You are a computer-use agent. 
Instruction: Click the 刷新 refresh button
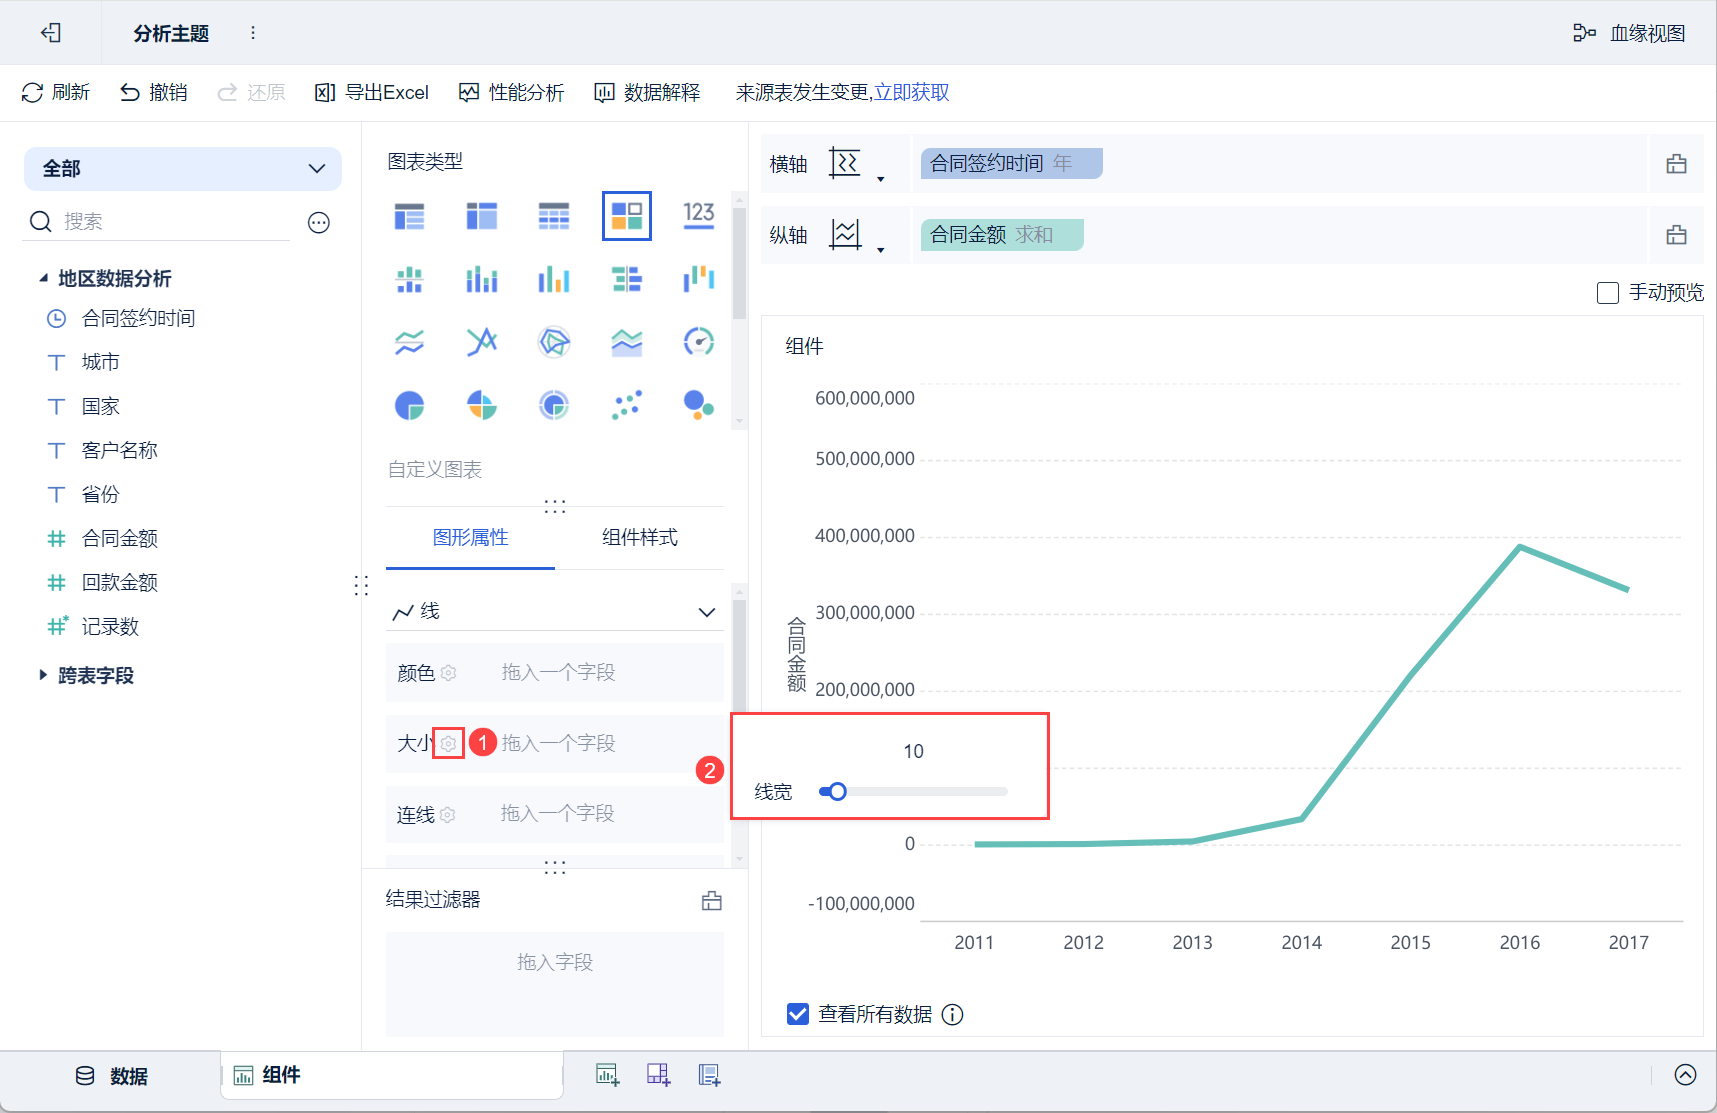click(56, 93)
